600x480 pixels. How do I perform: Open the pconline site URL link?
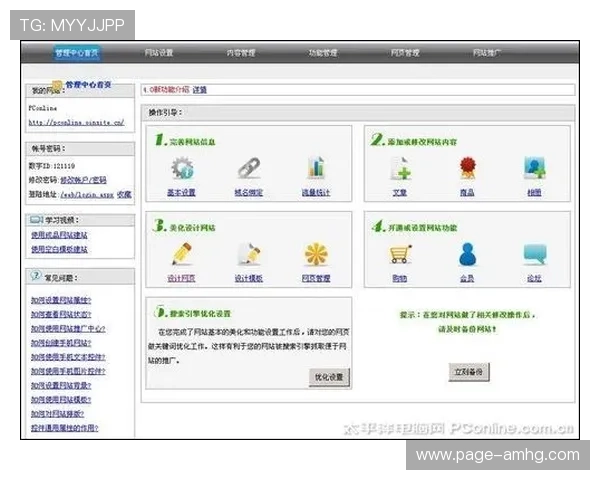click(x=76, y=123)
